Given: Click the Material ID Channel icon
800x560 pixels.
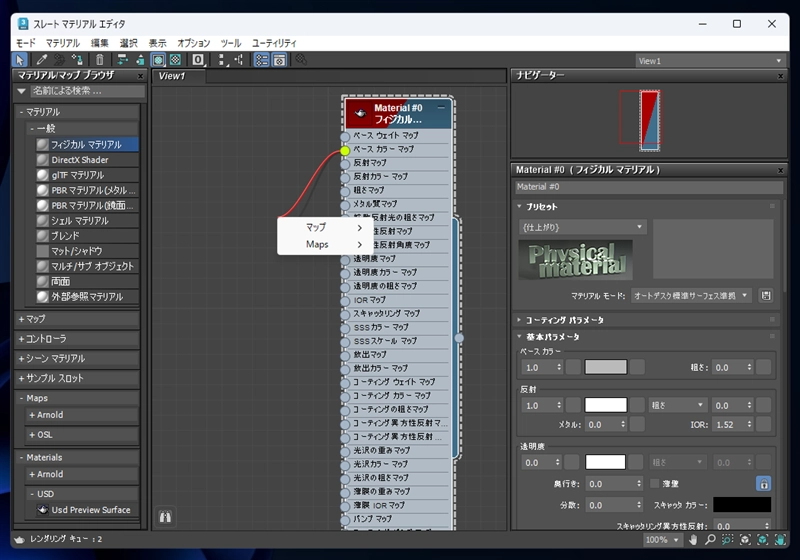Looking at the screenshot, I should [198, 60].
